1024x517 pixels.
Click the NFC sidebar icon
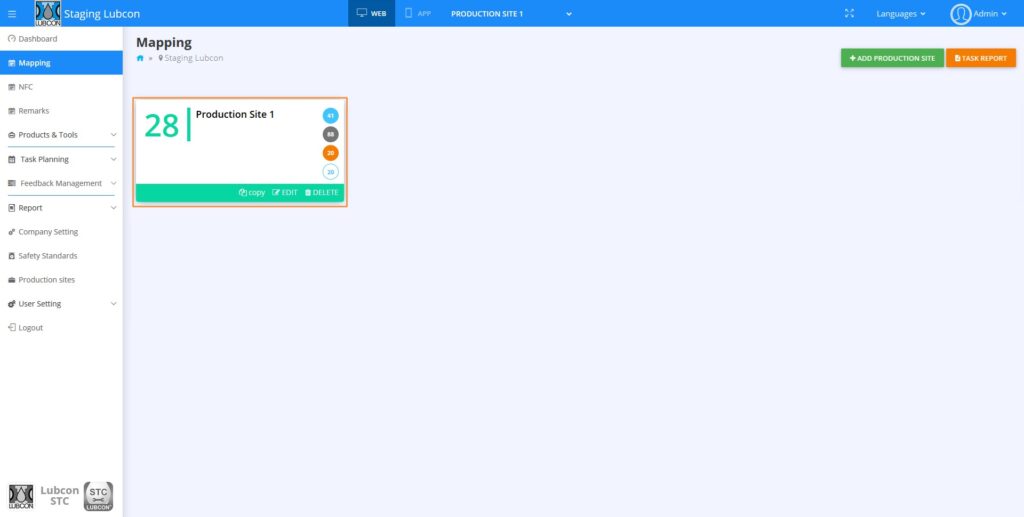pos(12,87)
